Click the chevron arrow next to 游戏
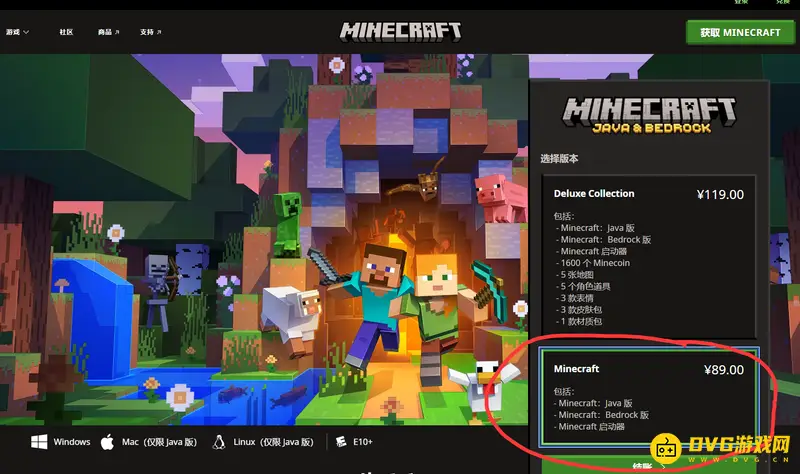Viewport: 800px width, 474px height. point(27,32)
